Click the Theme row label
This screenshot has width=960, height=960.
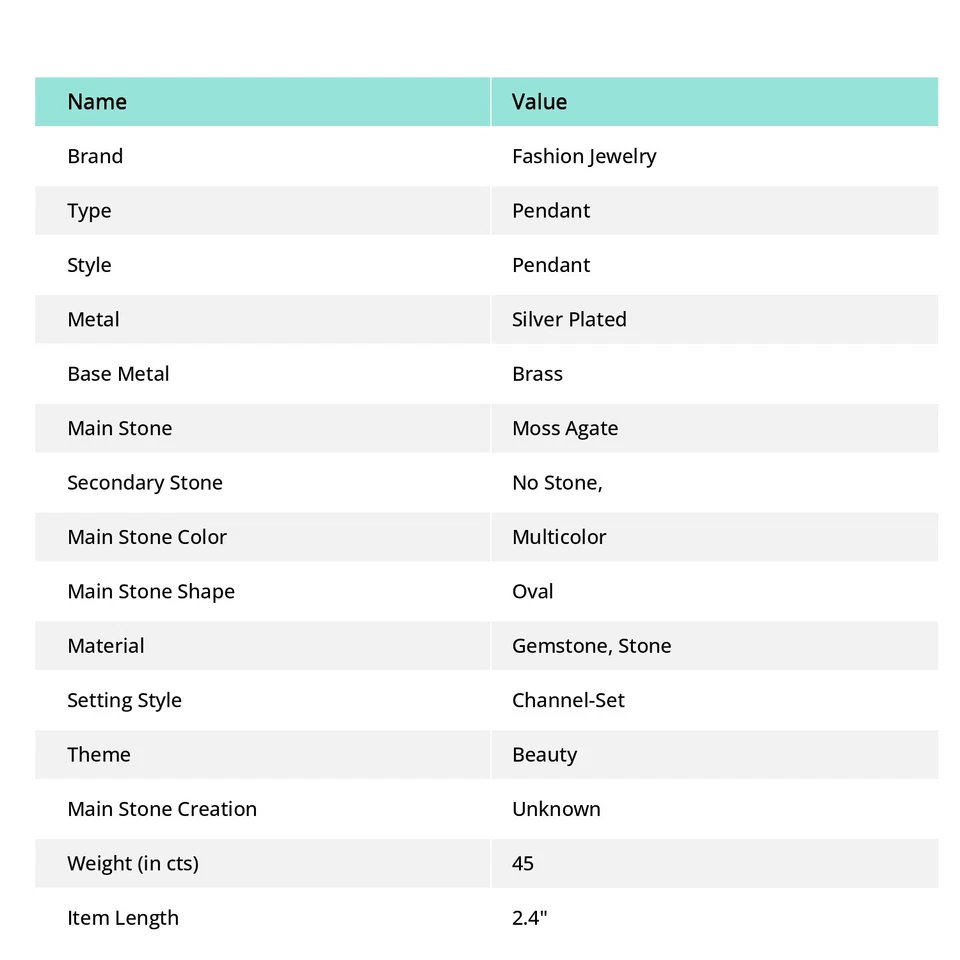point(99,755)
